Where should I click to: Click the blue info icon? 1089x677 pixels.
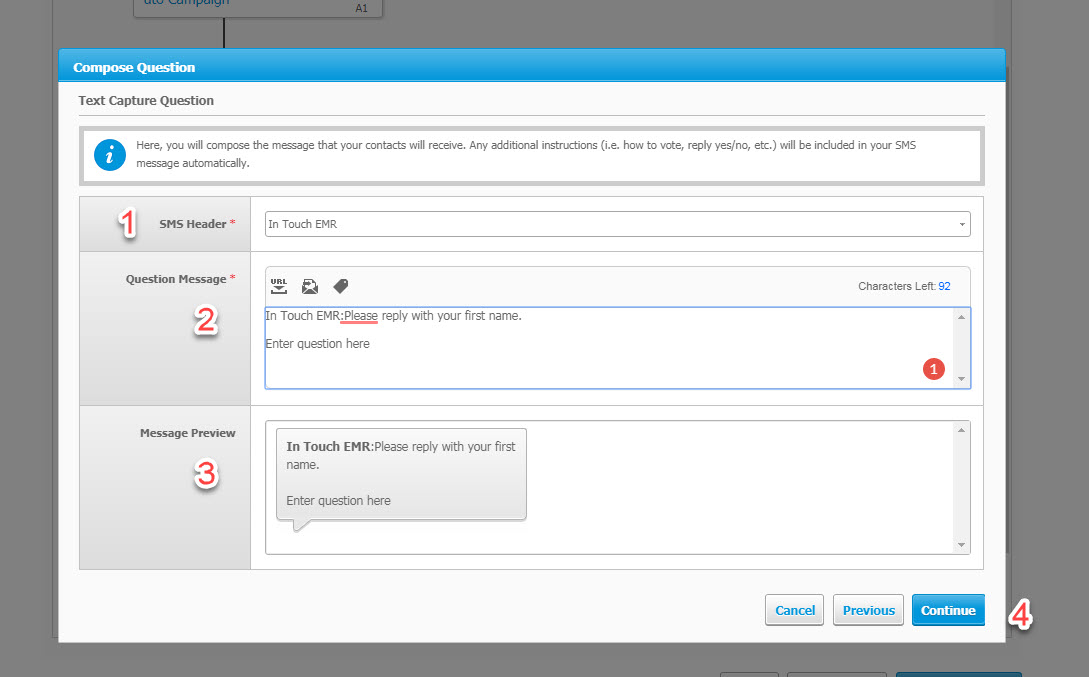[110, 155]
